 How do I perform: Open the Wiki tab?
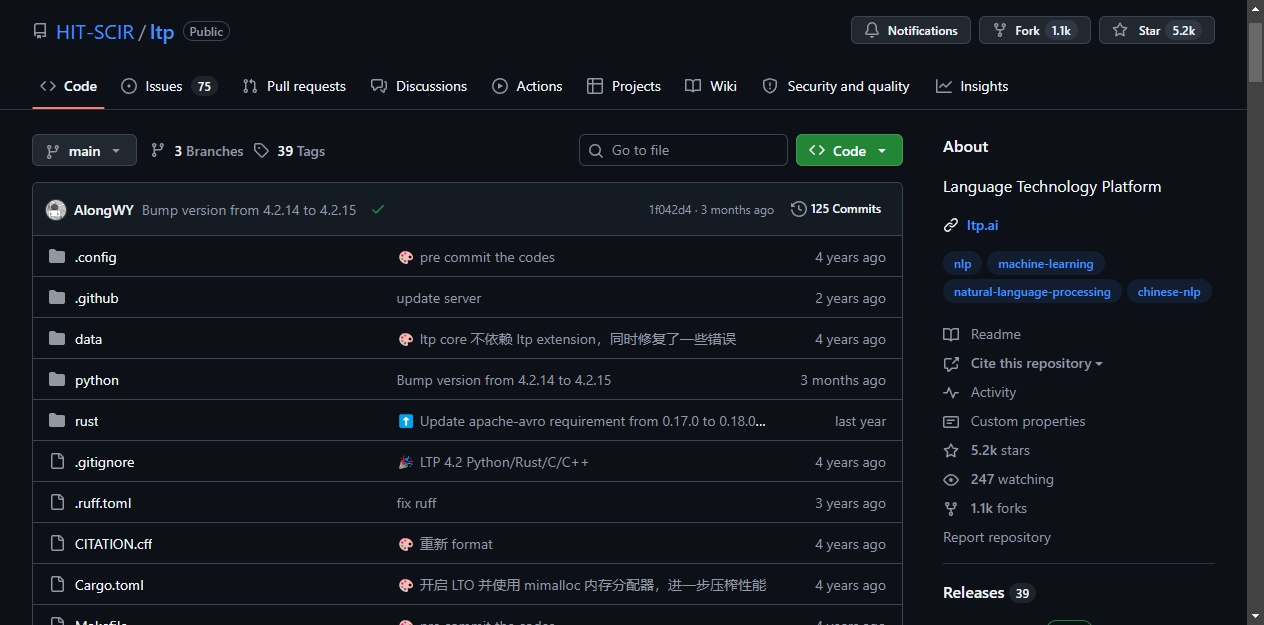coord(711,86)
